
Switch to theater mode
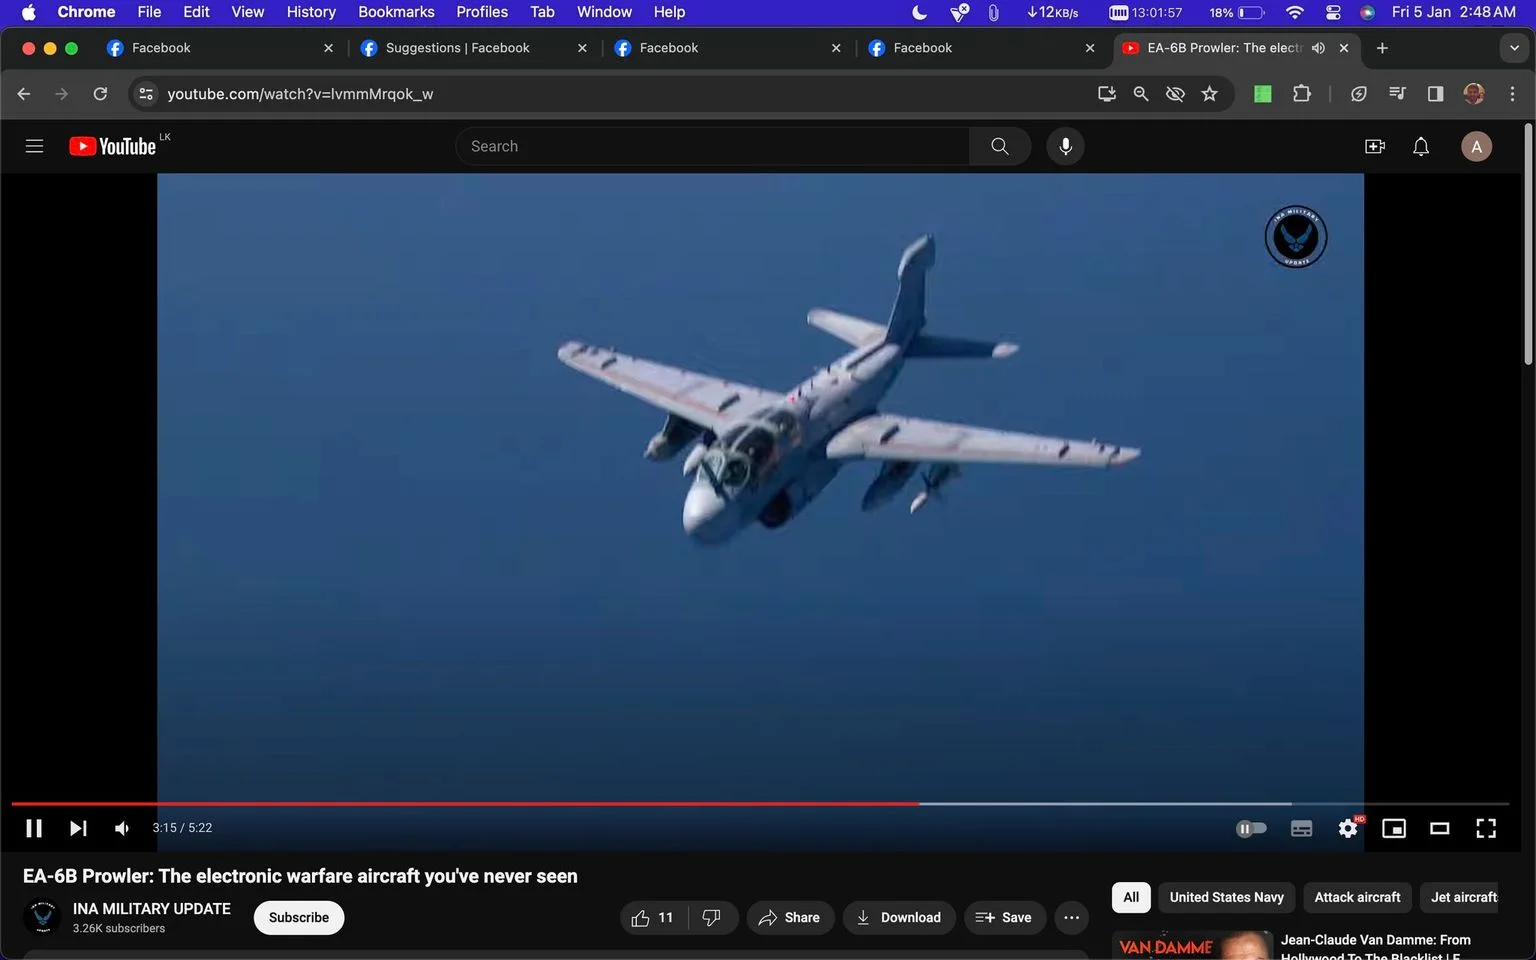coord(1440,828)
